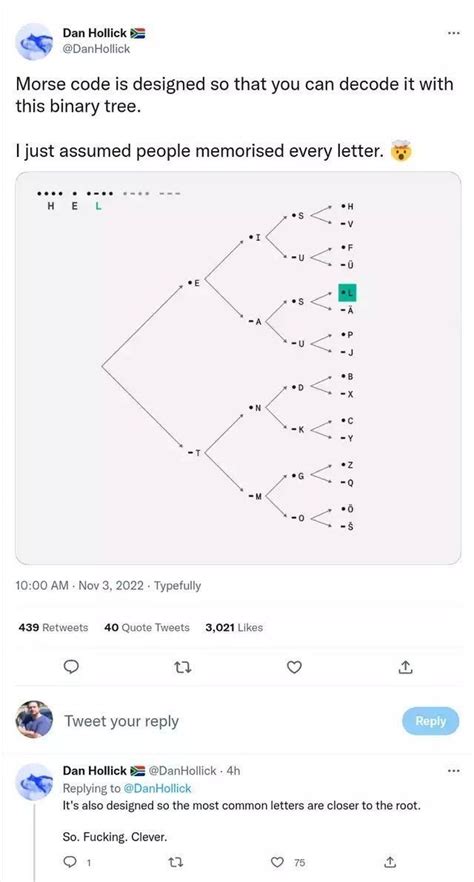
Task: Click the share icon under the main tweet
Action: (407, 667)
